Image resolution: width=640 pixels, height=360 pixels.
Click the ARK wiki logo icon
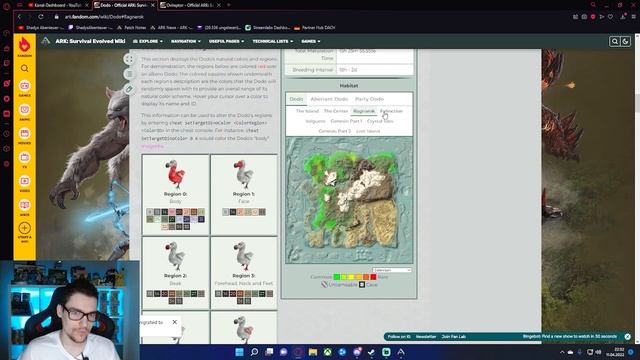point(46,41)
